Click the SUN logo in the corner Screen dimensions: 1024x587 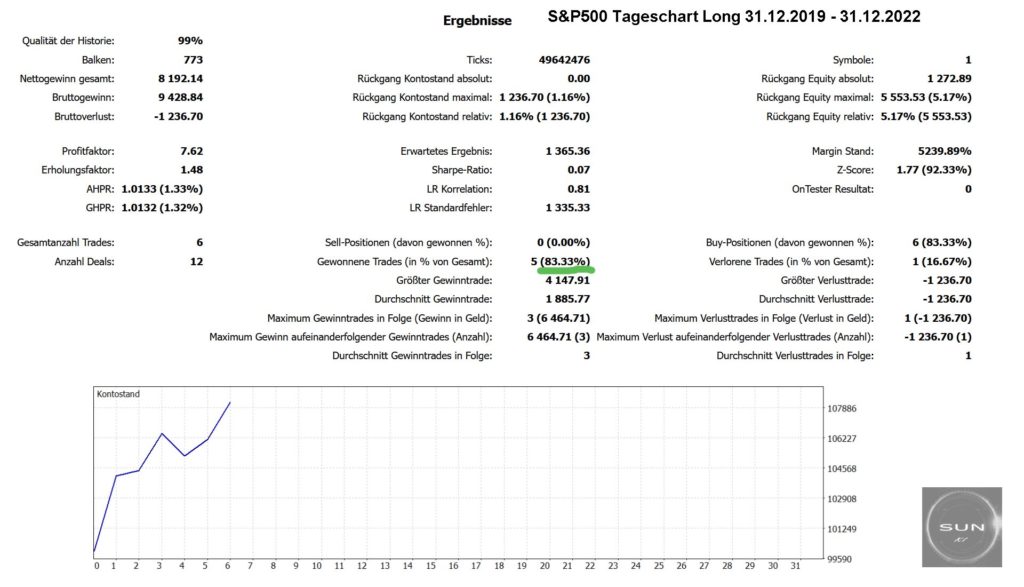coord(961,525)
